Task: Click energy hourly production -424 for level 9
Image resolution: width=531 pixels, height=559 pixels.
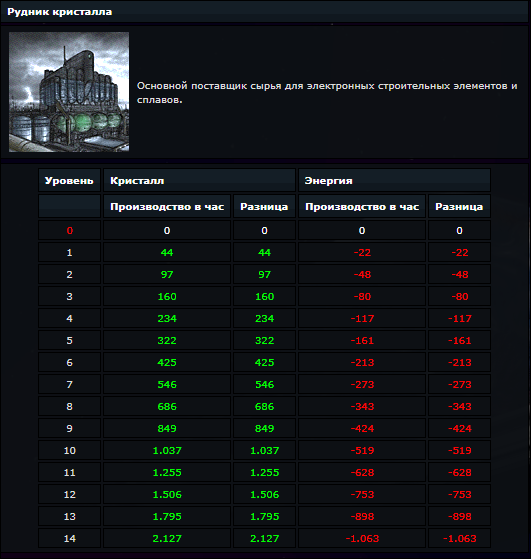Action: pos(362,429)
